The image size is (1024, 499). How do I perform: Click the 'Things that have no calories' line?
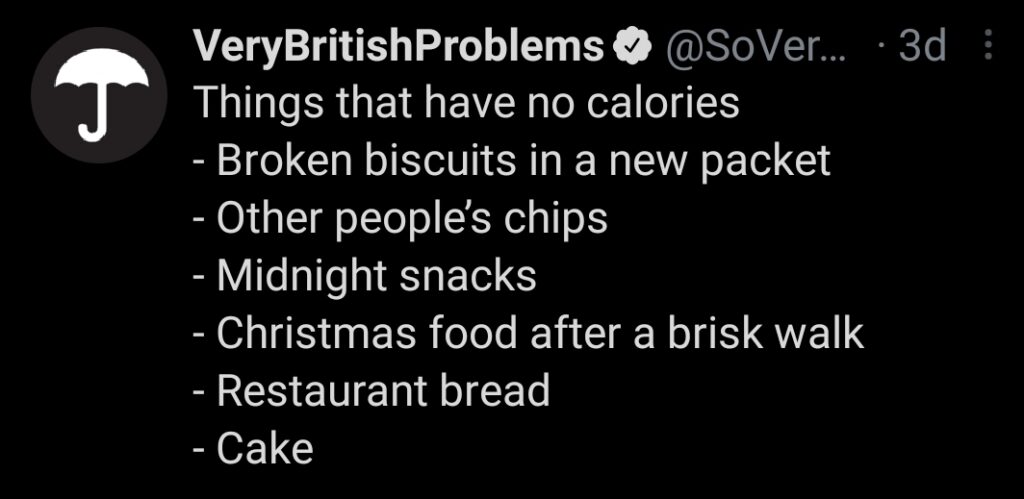point(466,103)
